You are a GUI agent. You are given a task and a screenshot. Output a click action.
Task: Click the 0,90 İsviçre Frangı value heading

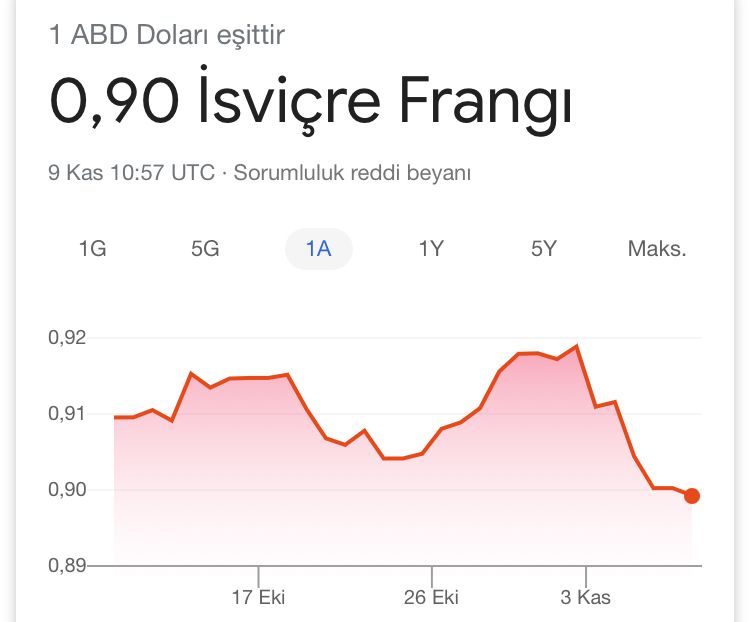point(310,101)
